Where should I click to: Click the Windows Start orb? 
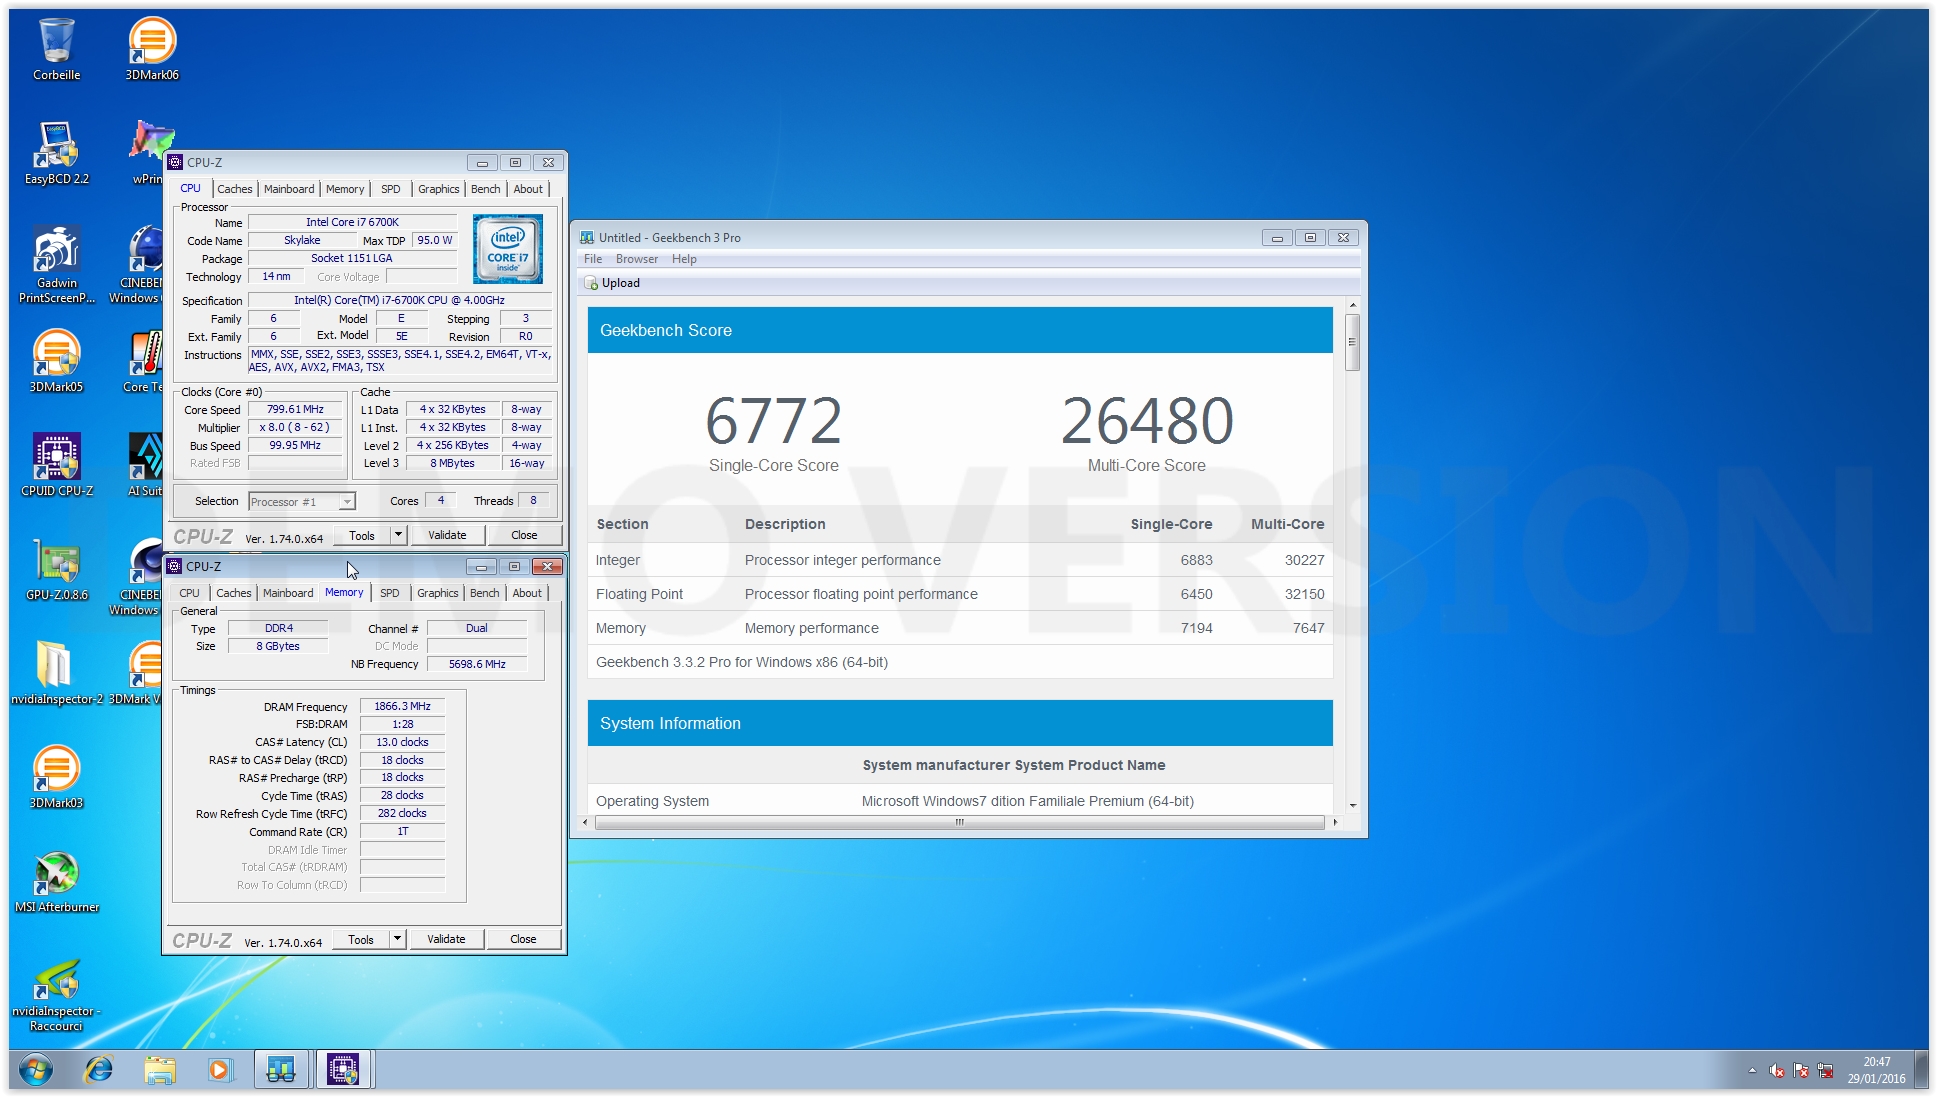pyautogui.click(x=36, y=1070)
